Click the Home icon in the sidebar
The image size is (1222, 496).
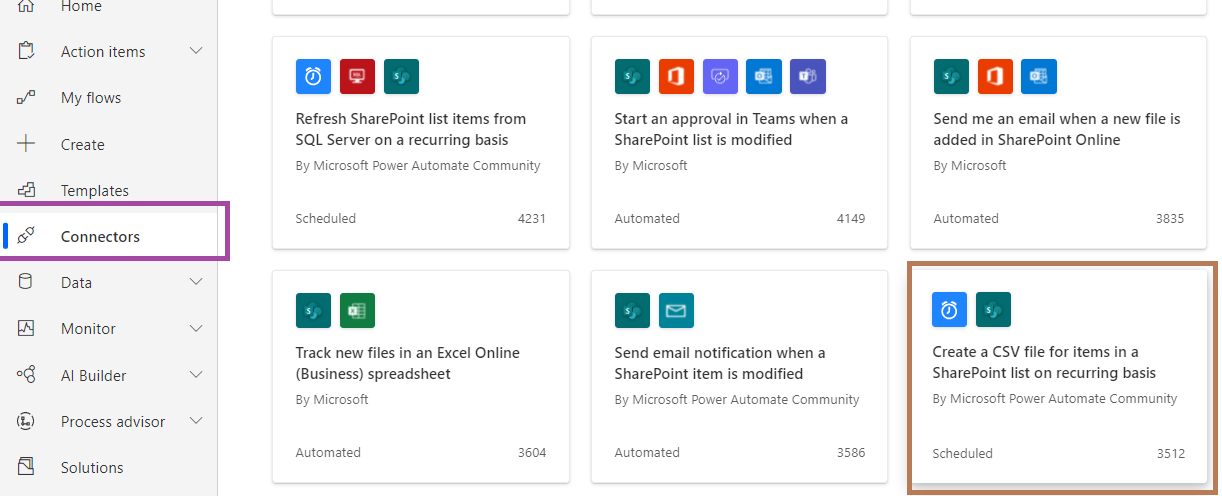[27, 6]
